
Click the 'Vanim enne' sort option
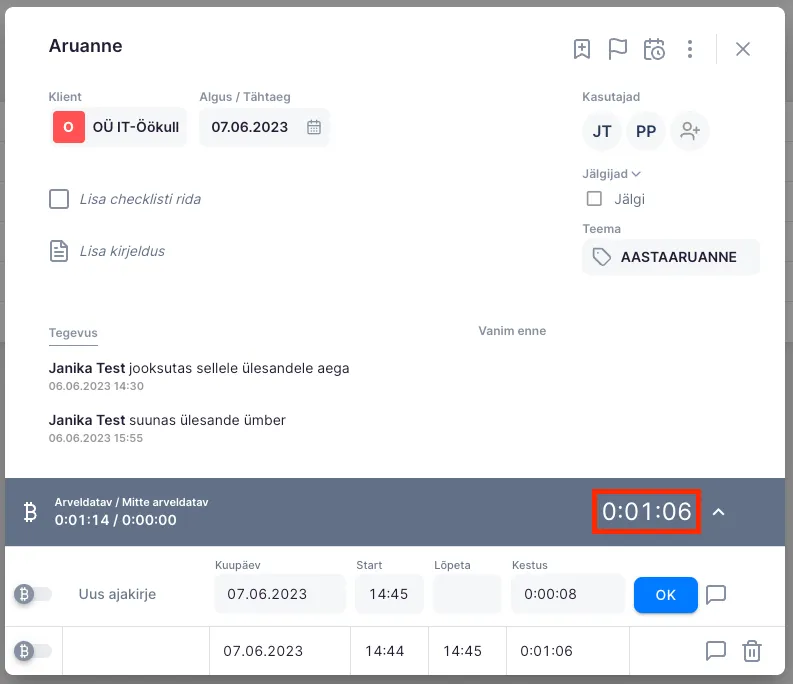[512, 331]
